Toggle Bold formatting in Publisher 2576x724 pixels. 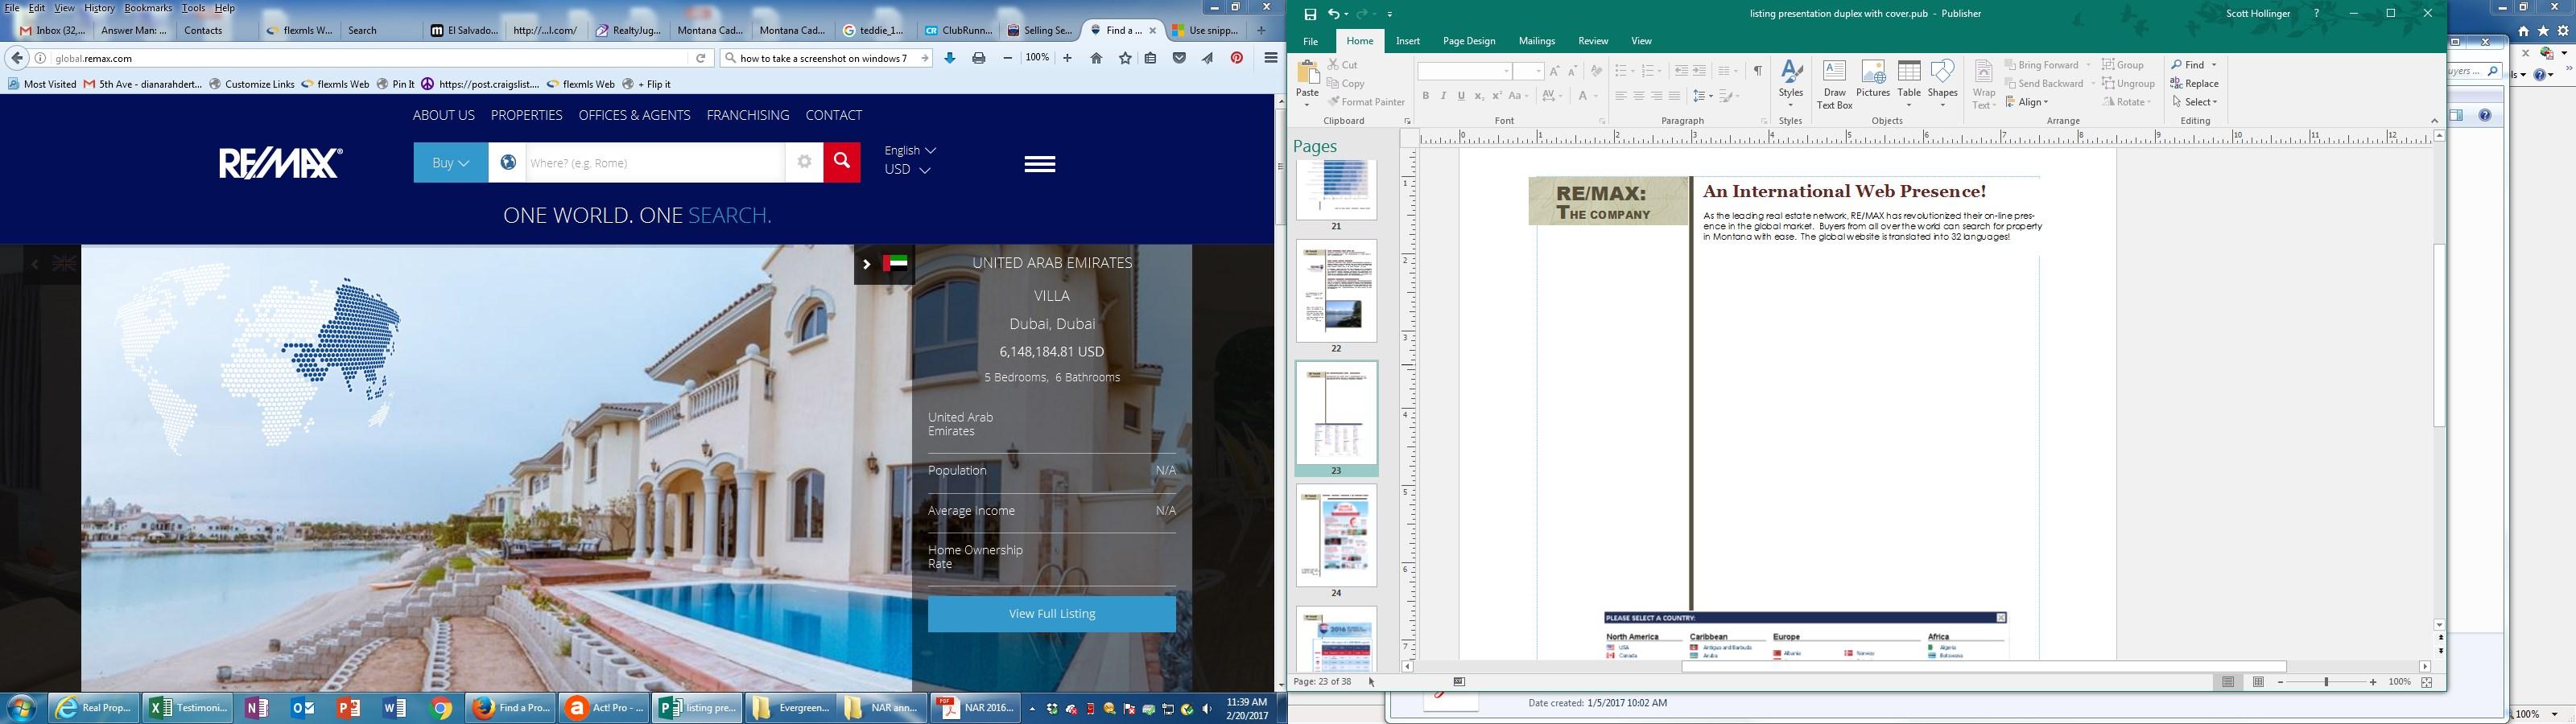coord(1426,96)
